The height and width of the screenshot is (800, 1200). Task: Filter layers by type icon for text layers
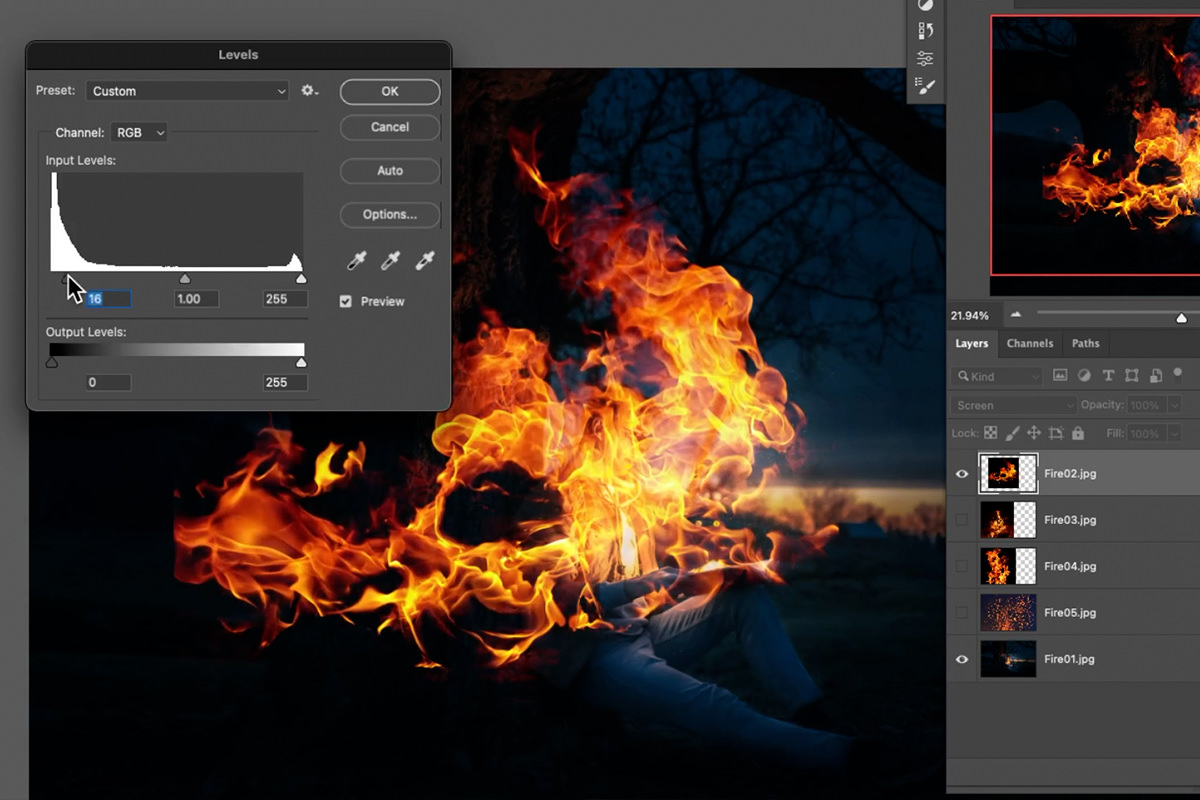click(1108, 375)
